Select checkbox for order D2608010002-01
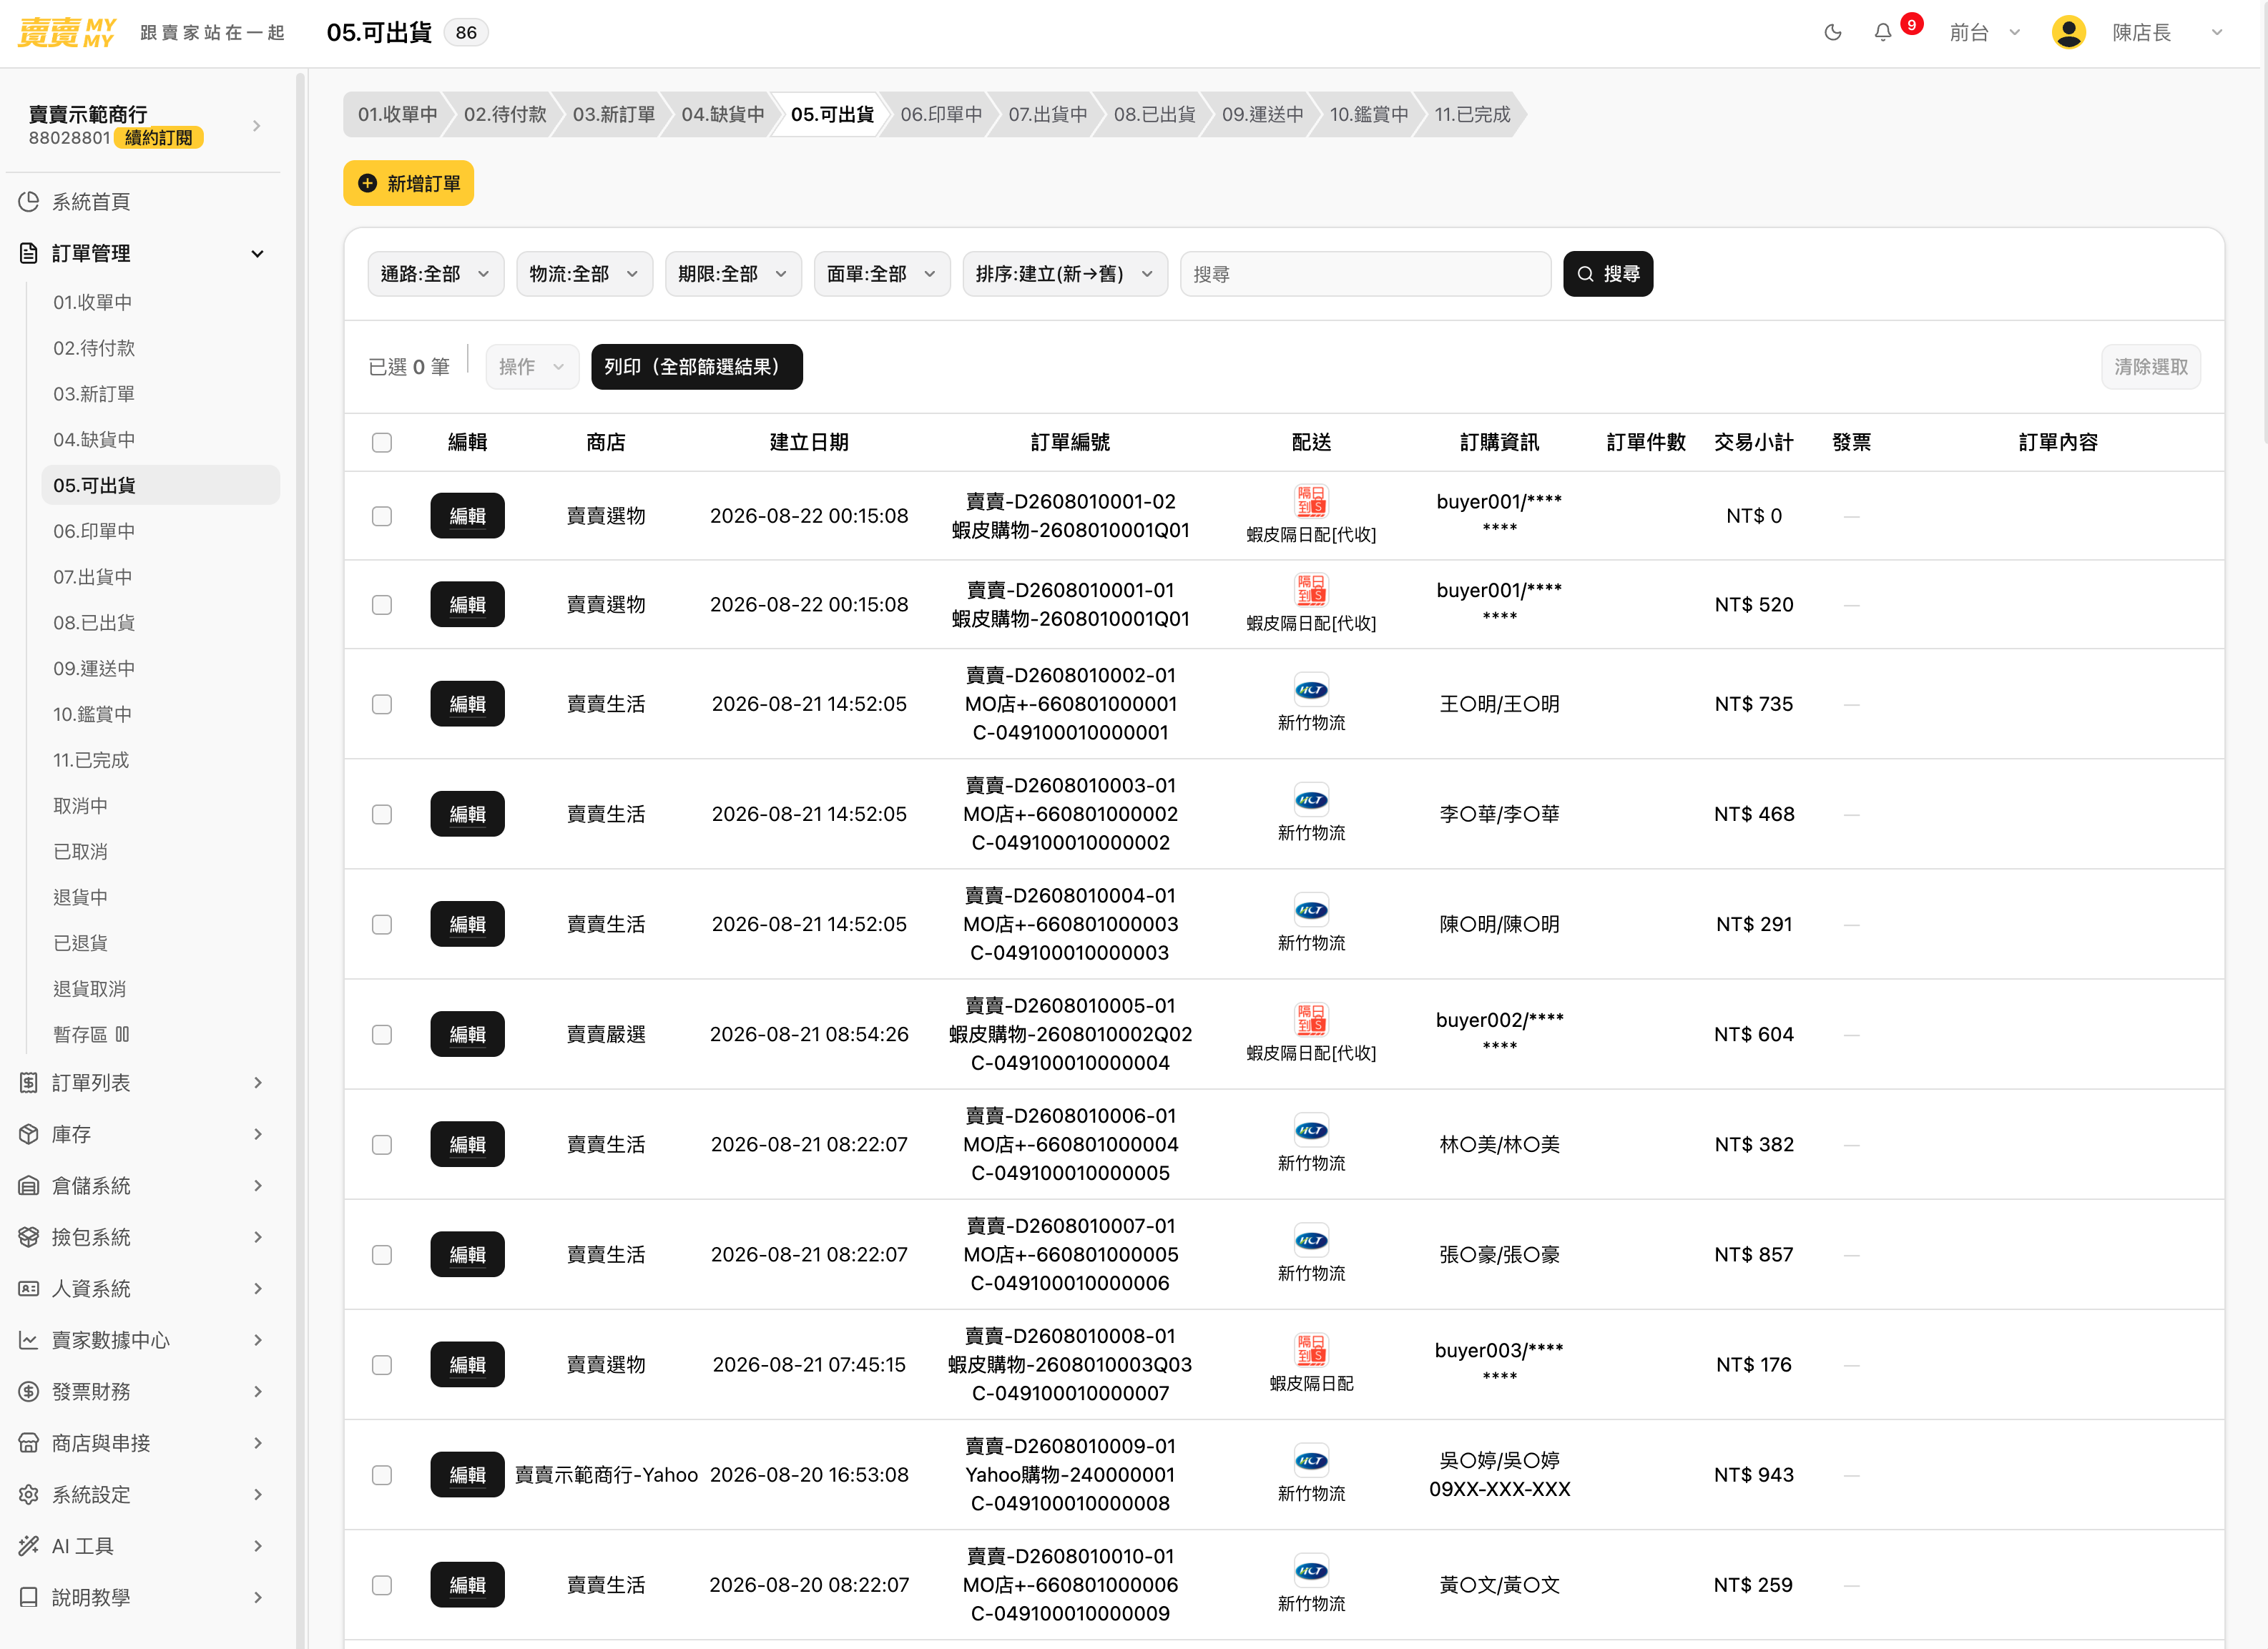 tap(382, 704)
